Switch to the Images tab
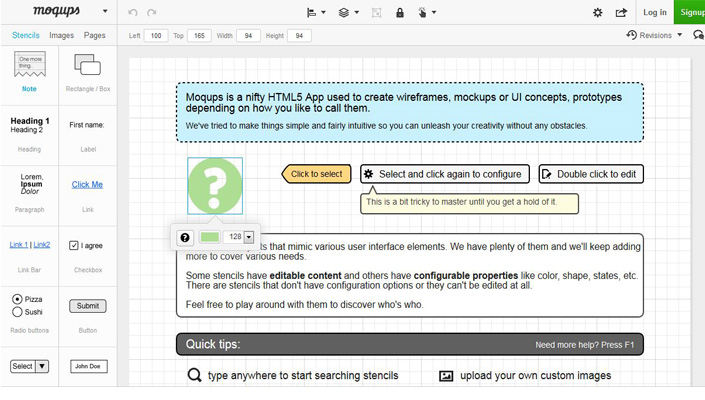This screenshot has width=705, height=400. point(62,35)
